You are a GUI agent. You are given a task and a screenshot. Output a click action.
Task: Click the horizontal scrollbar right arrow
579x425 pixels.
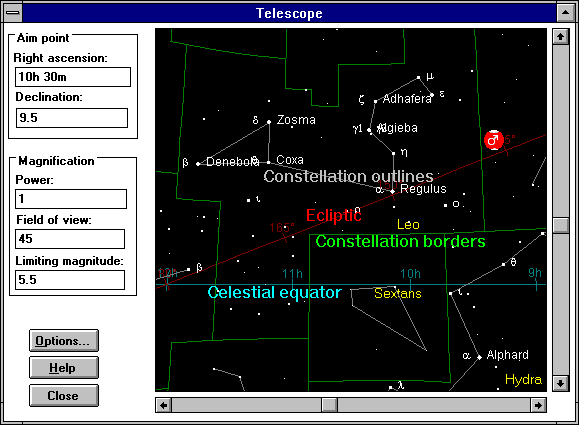click(x=538, y=405)
